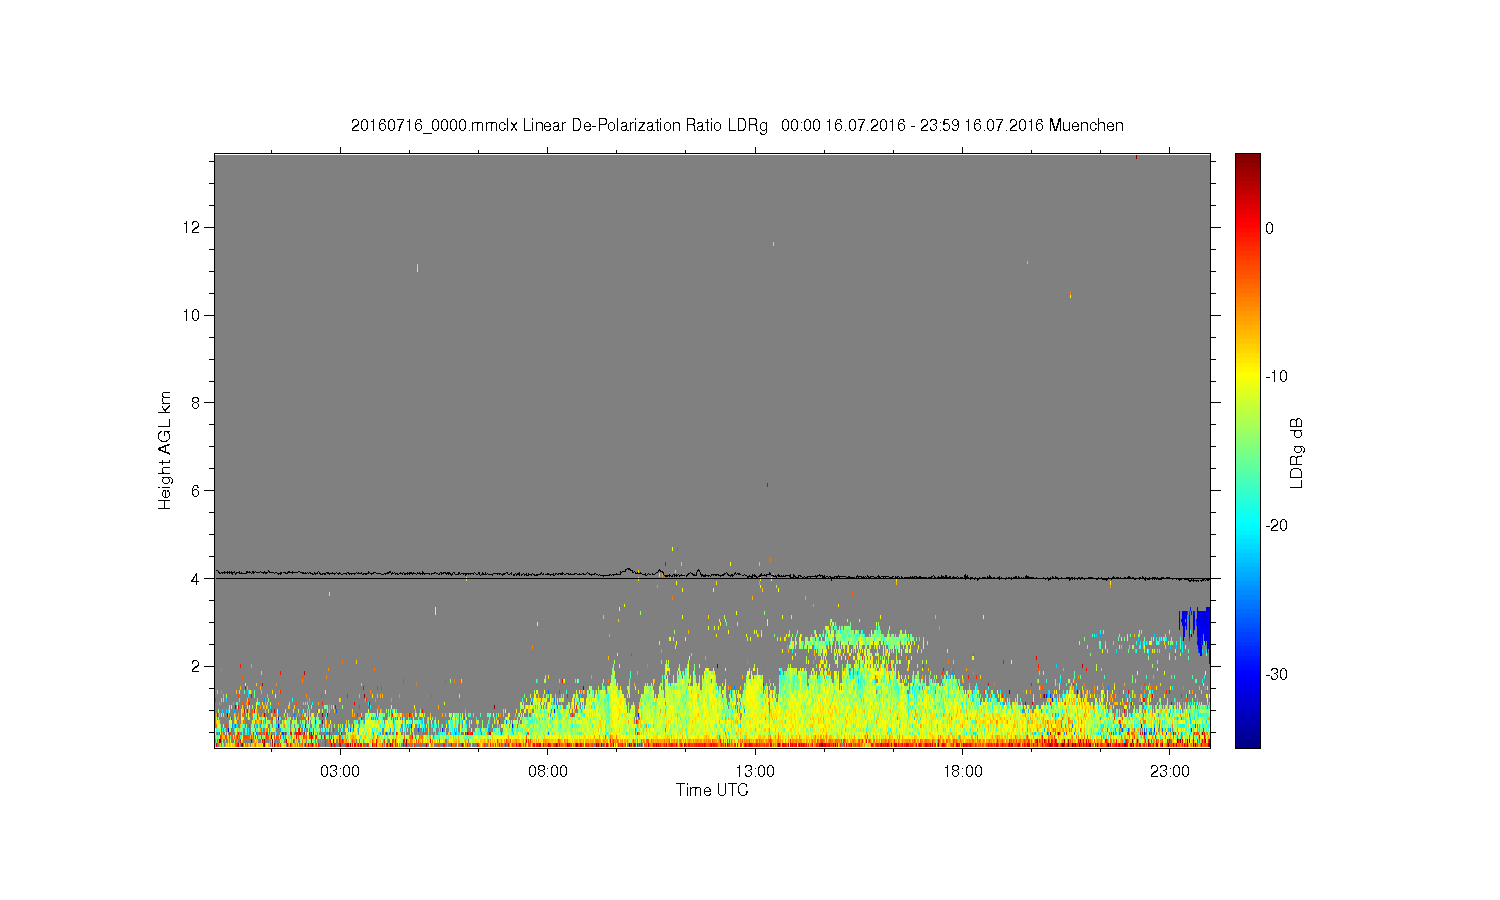Click the 08:00 time tick label
This screenshot has height=900, width=1500.
coord(548,772)
